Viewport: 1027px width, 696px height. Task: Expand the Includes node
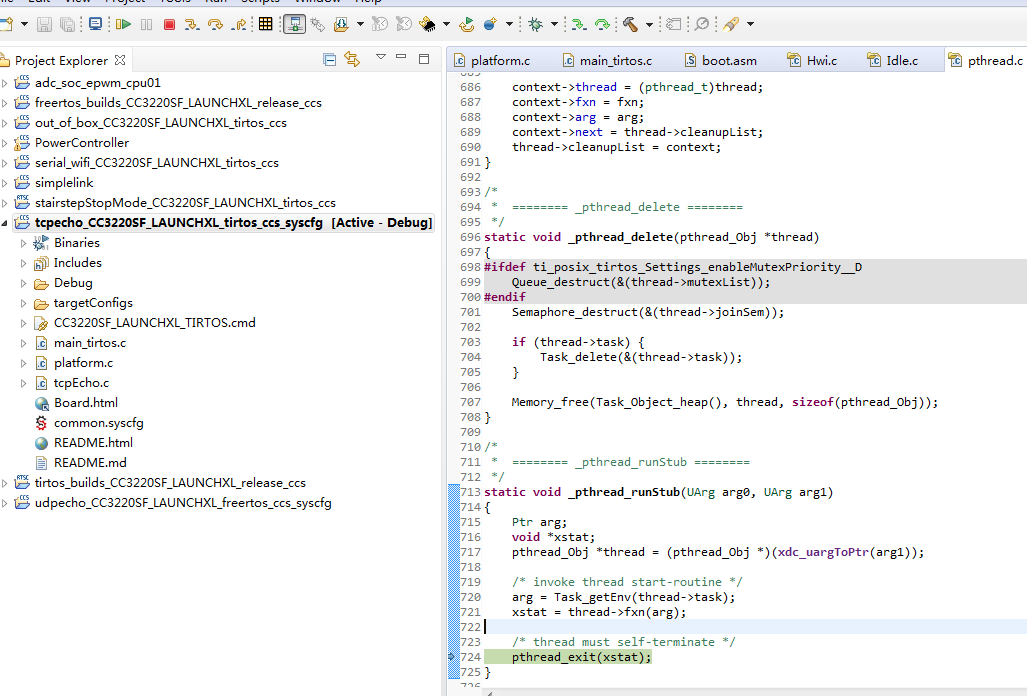[x=24, y=263]
